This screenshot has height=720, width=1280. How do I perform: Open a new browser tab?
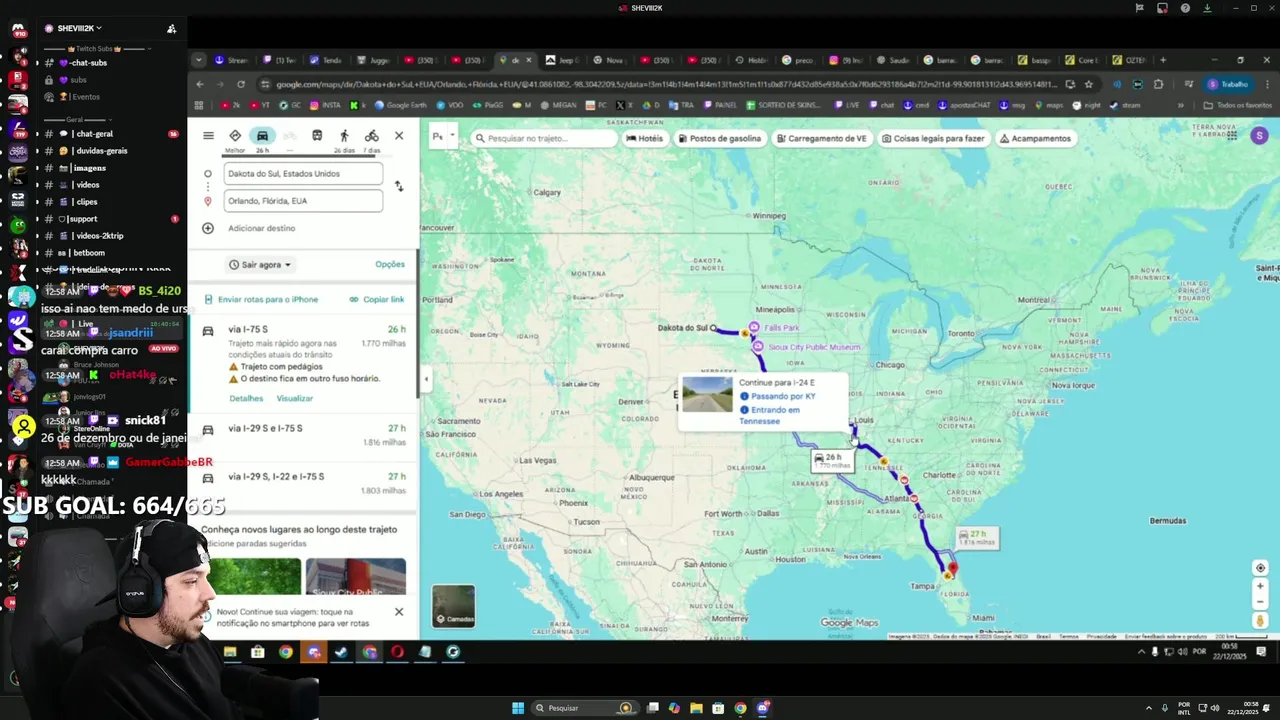[1162, 60]
